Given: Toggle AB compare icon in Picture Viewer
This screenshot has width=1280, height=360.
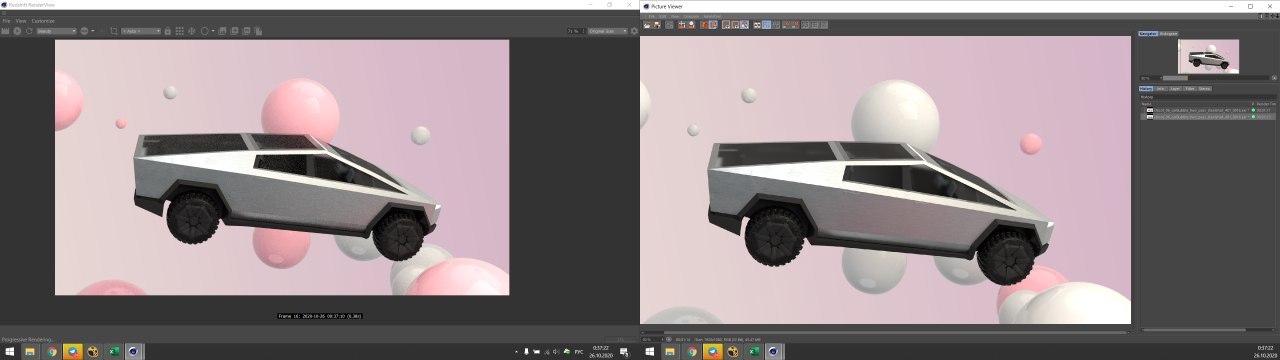Looking at the screenshot, I should 757,25.
